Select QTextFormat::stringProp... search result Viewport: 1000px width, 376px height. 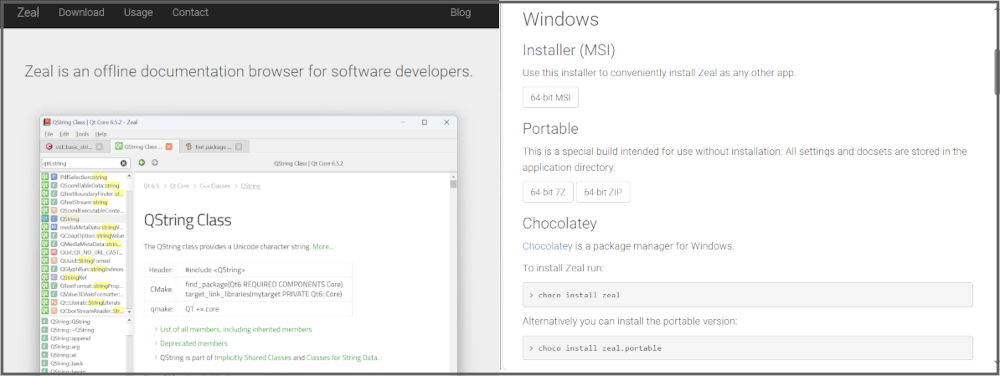tap(84, 286)
